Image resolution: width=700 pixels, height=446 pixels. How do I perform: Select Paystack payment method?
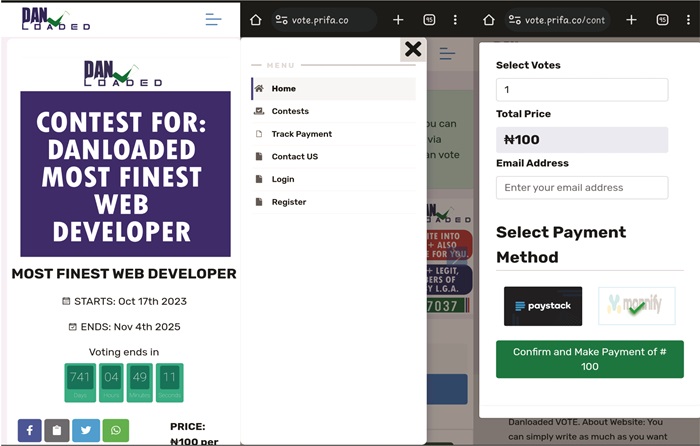543,306
